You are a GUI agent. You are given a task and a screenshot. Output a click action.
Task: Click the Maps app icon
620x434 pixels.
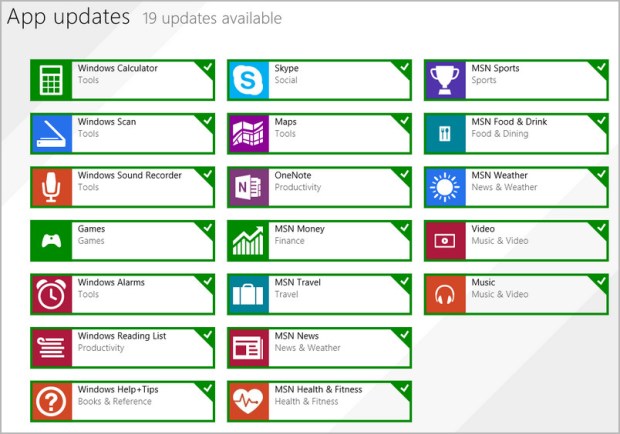click(247, 134)
